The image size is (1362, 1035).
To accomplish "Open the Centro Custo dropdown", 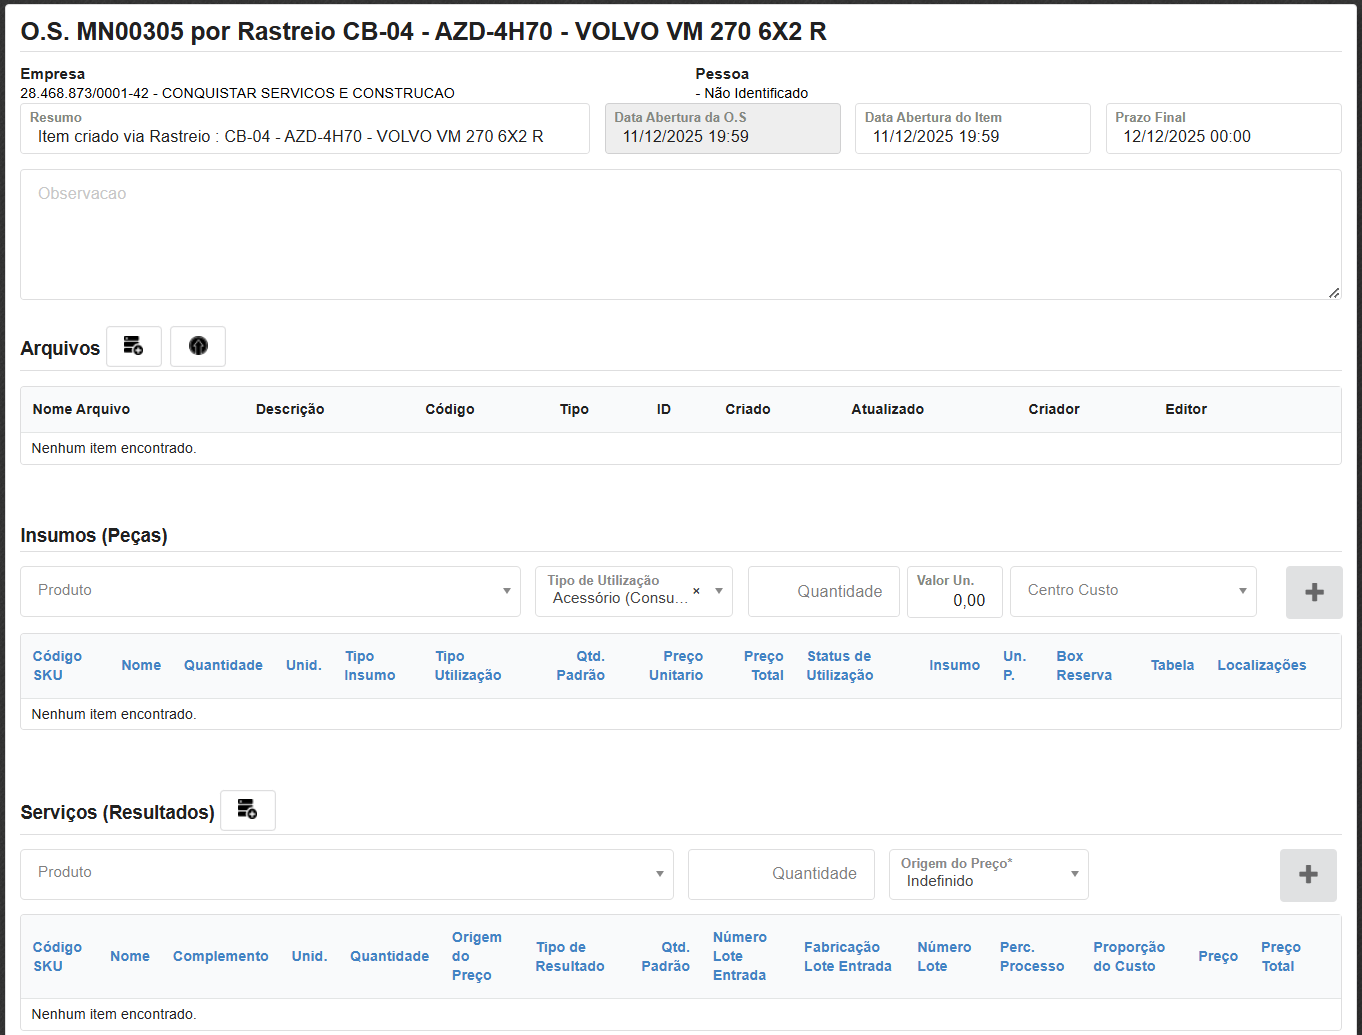I will click(x=1133, y=591).
